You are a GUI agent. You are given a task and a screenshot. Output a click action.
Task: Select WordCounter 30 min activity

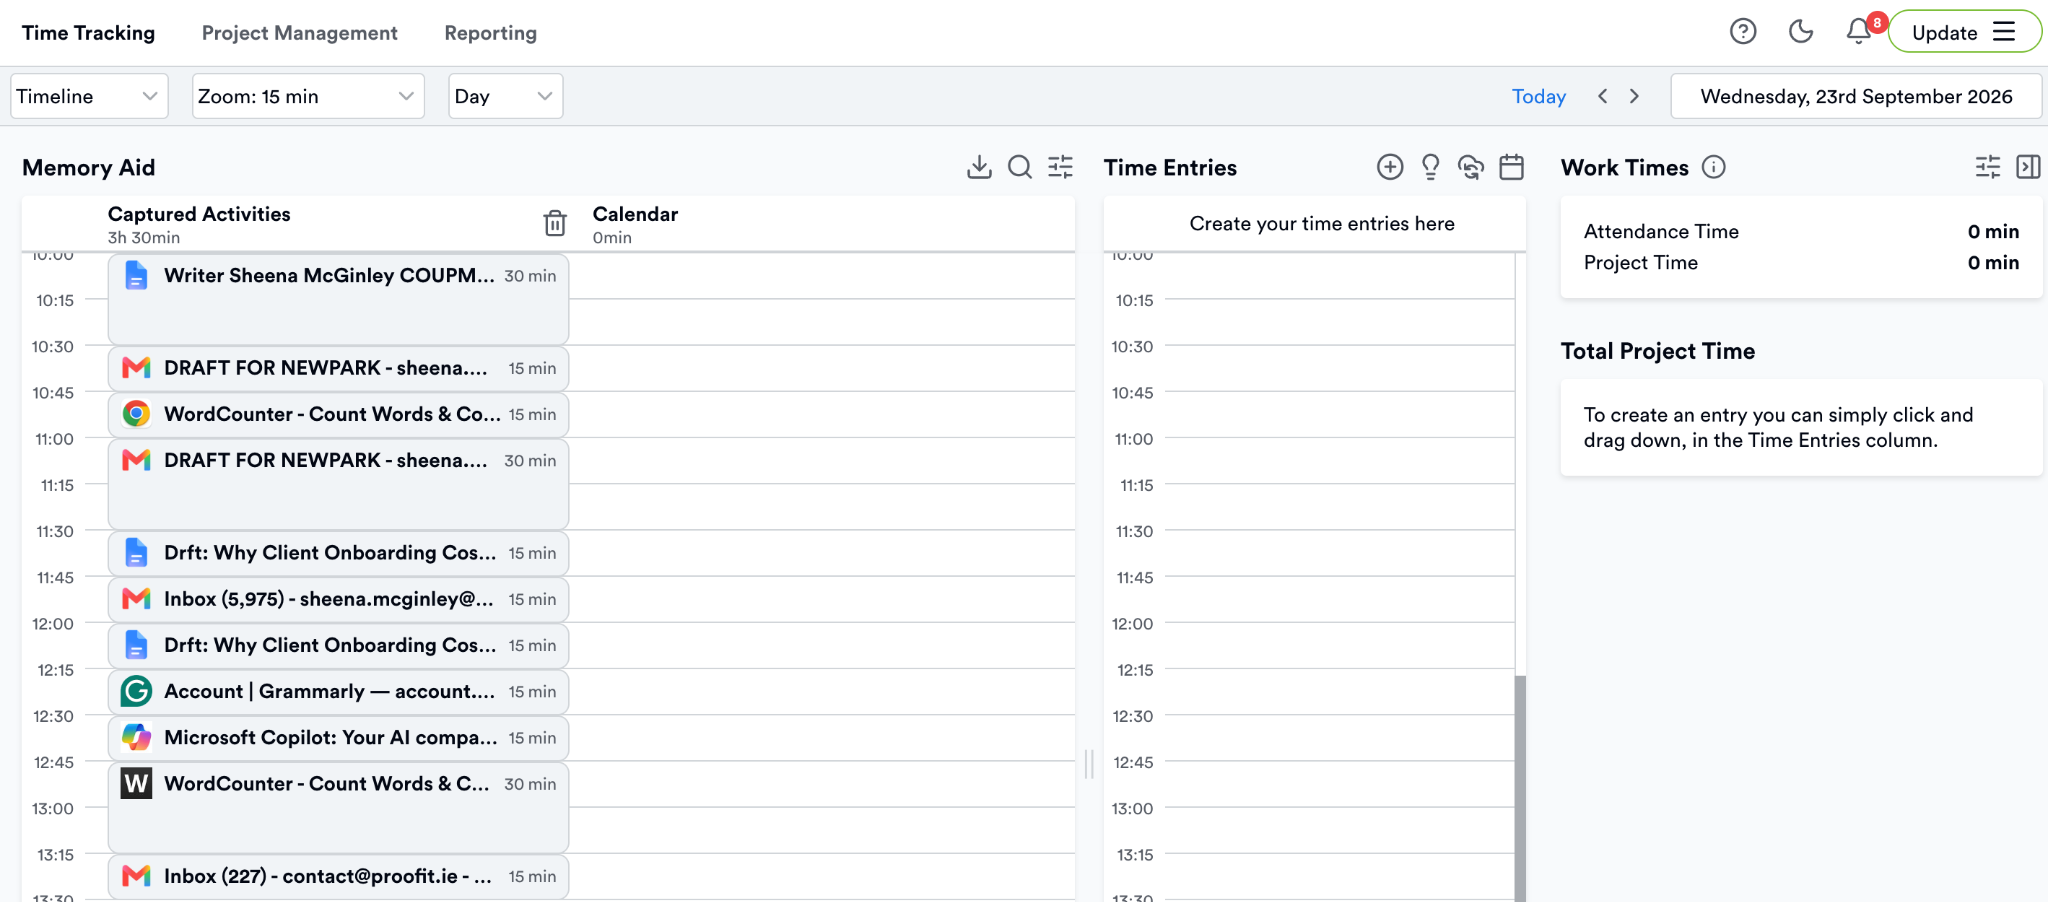pyautogui.click(x=338, y=808)
